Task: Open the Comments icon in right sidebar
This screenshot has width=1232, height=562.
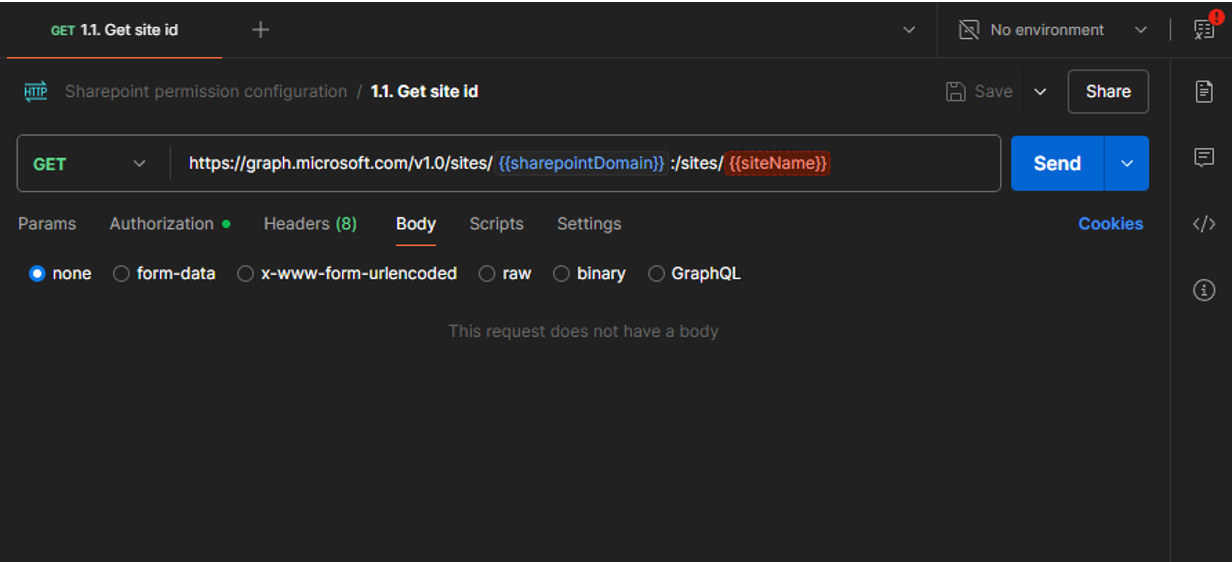Action: pyautogui.click(x=1204, y=157)
